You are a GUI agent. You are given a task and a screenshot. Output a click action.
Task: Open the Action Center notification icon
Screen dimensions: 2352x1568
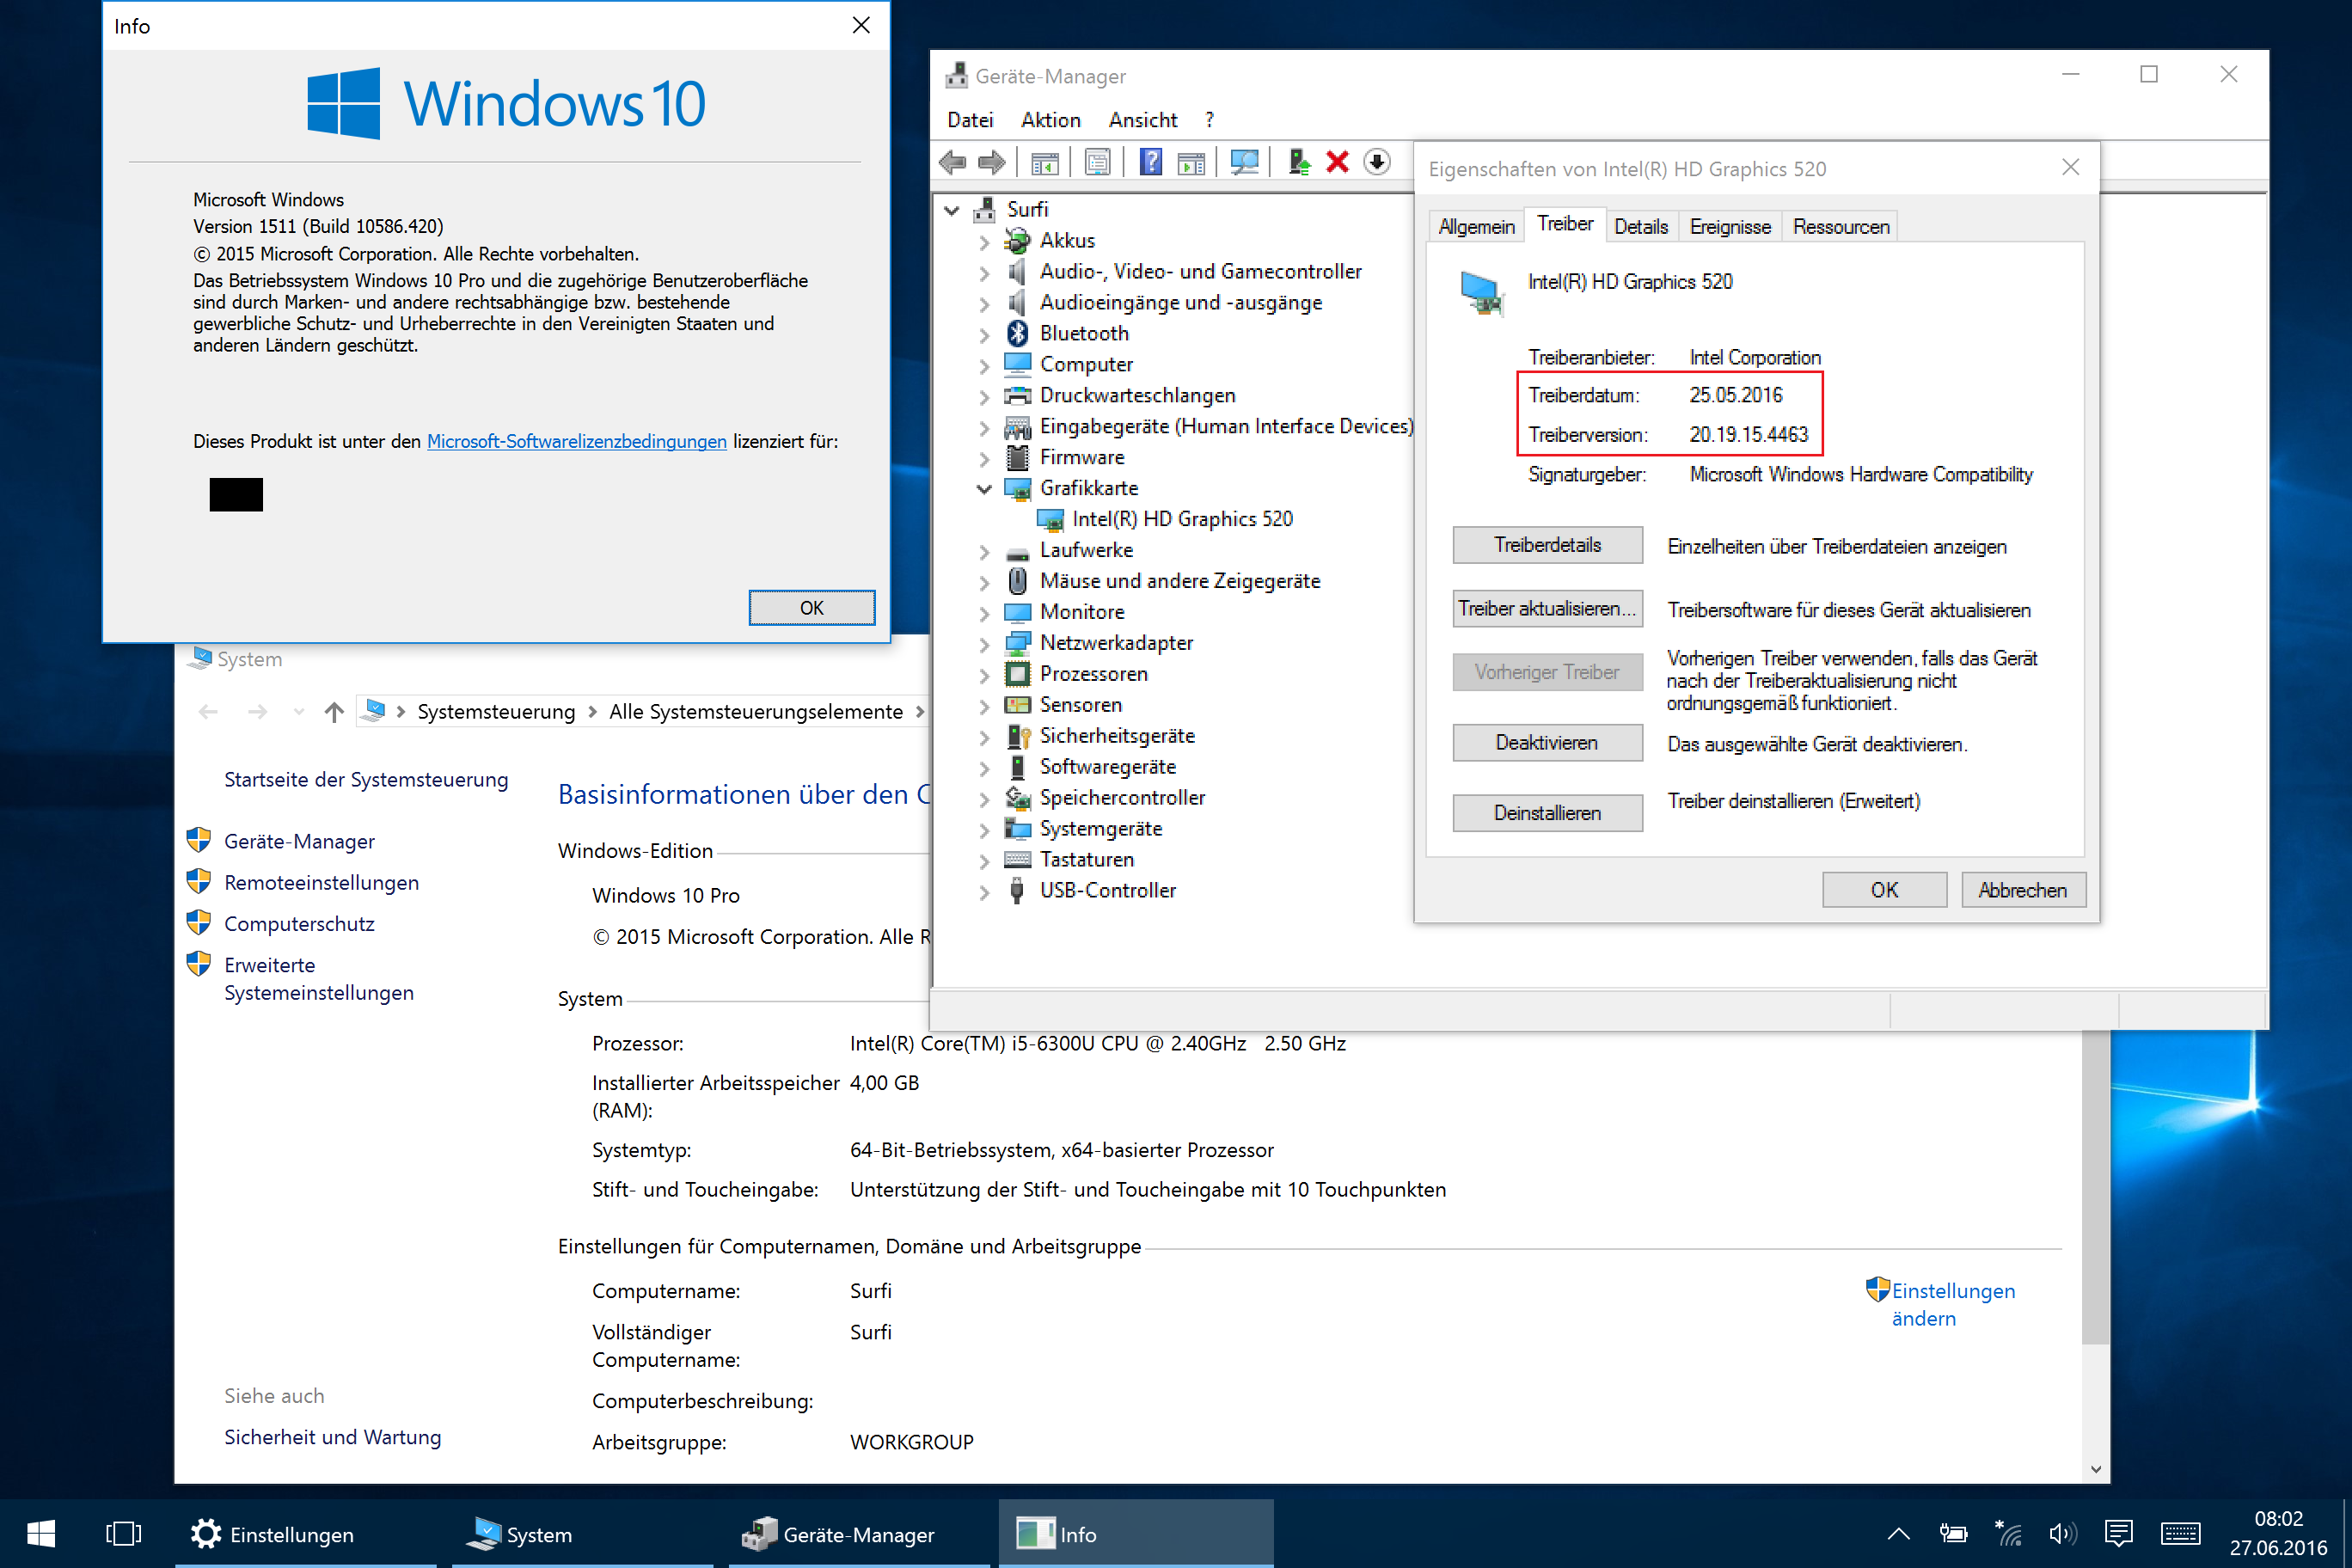point(2118,1533)
